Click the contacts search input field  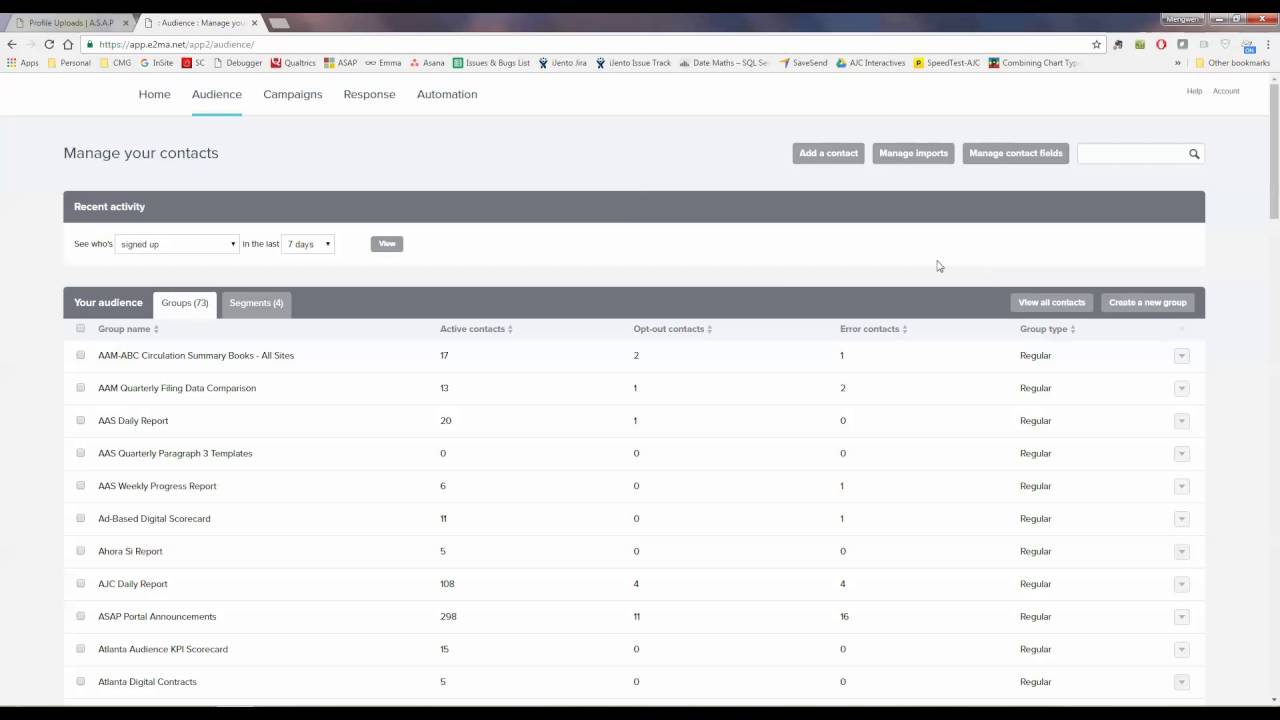click(x=1132, y=154)
